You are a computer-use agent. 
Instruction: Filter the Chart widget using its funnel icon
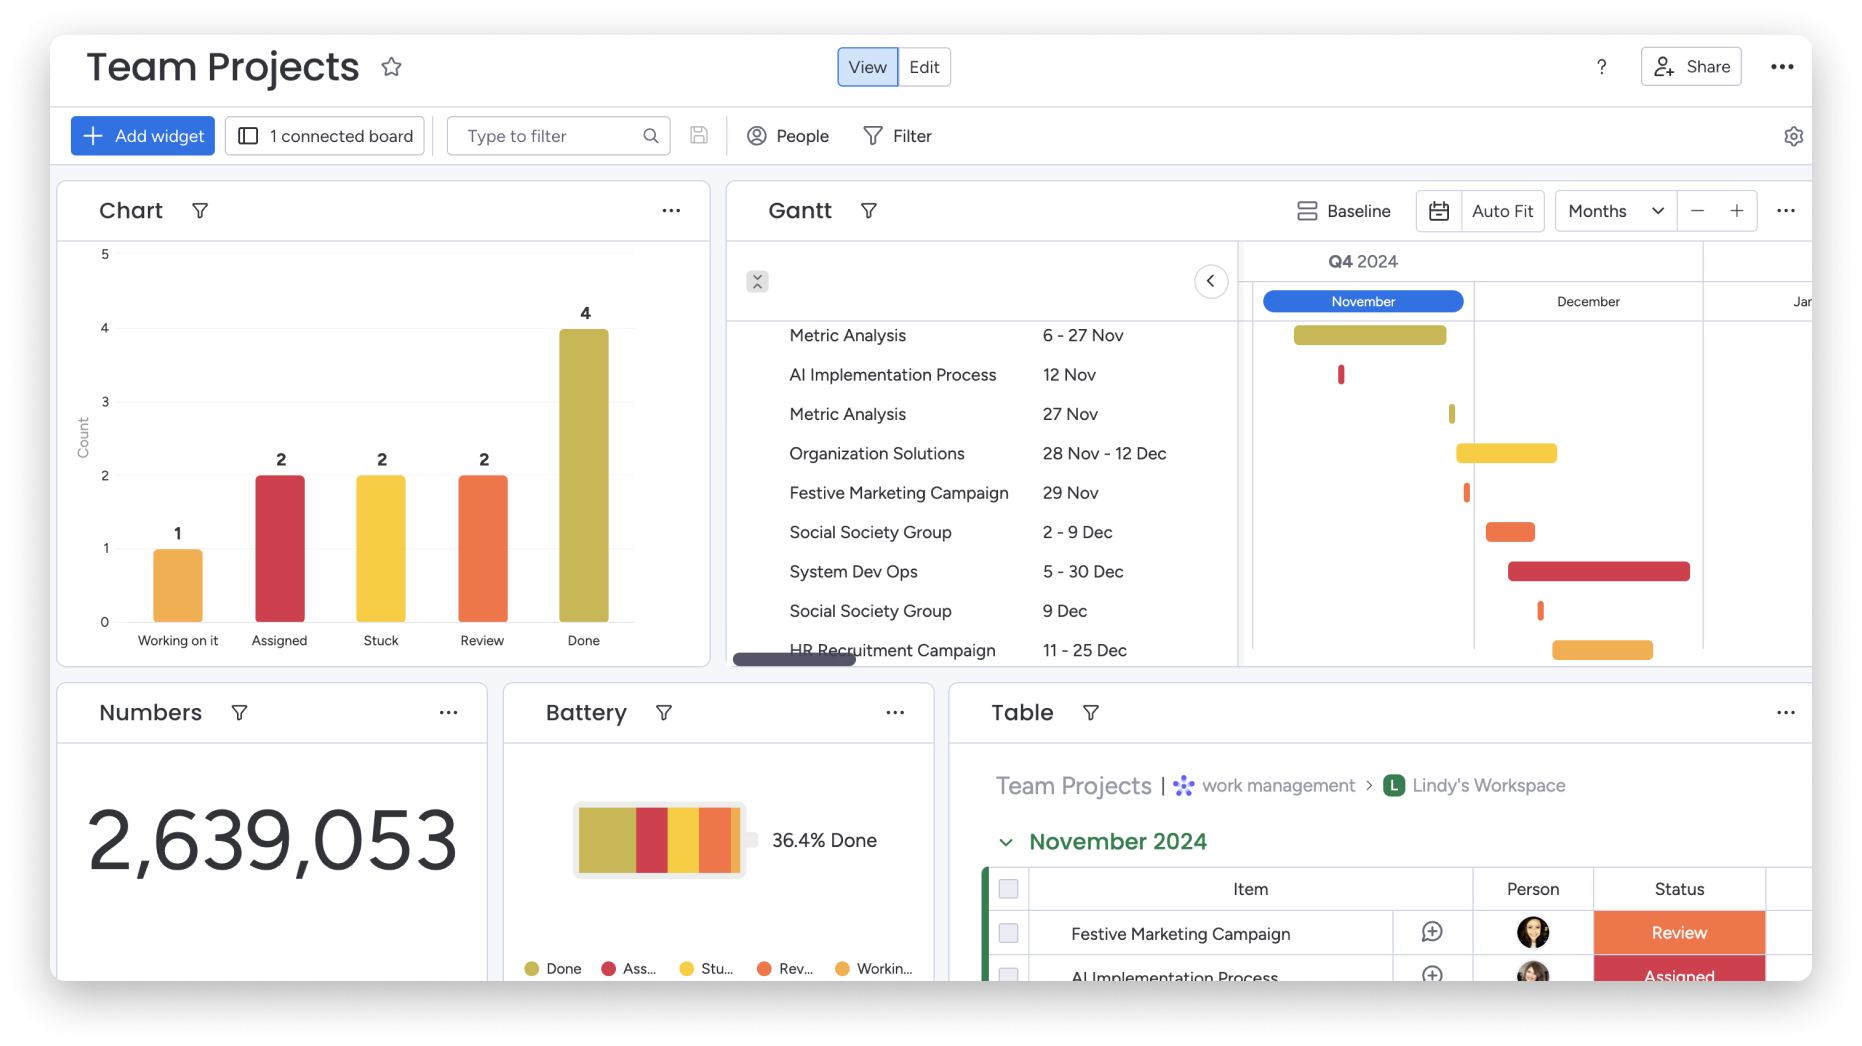click(x=200, y=211)
